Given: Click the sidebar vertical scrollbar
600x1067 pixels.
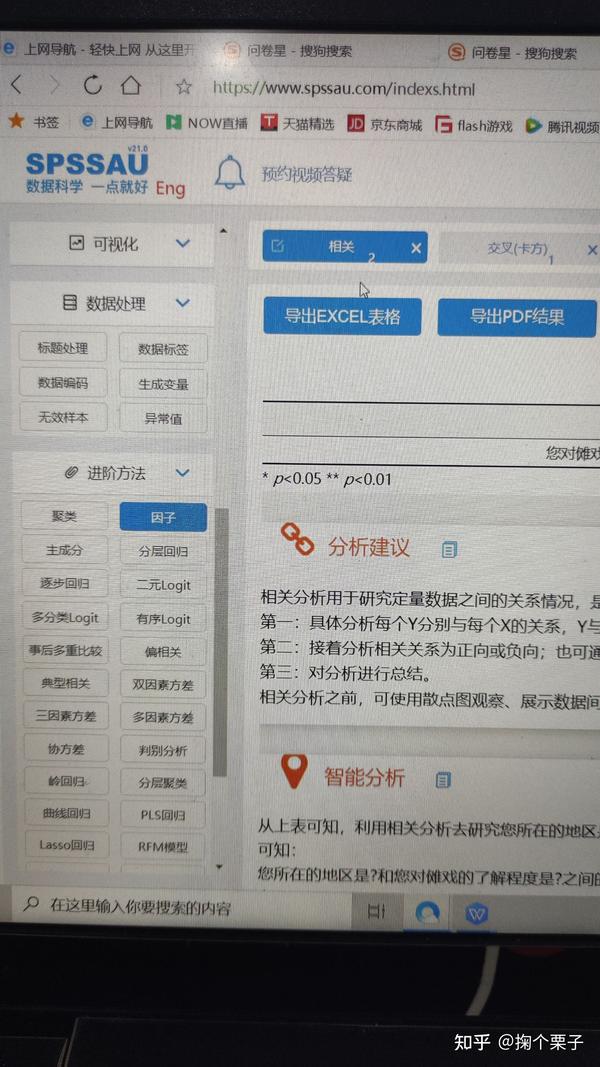Looking at the screenshot, I should 220,642.
